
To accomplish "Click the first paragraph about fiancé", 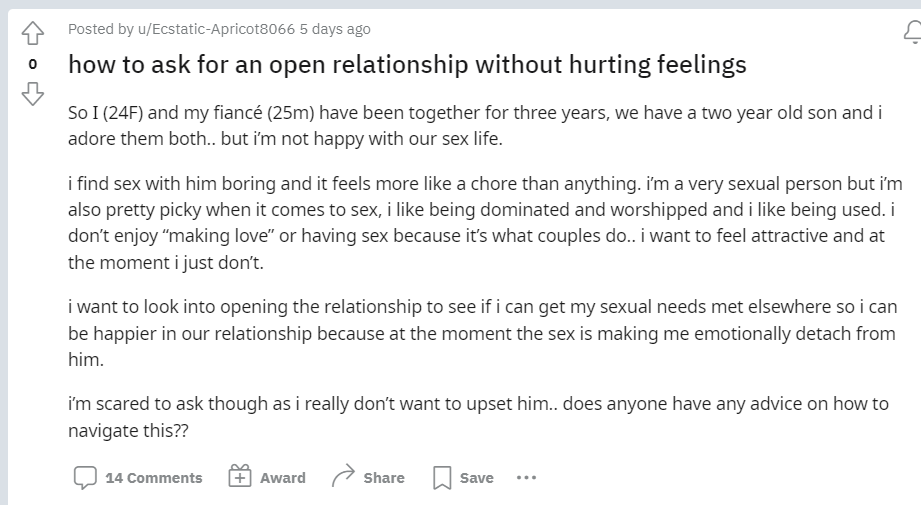I will coord(475,126).
